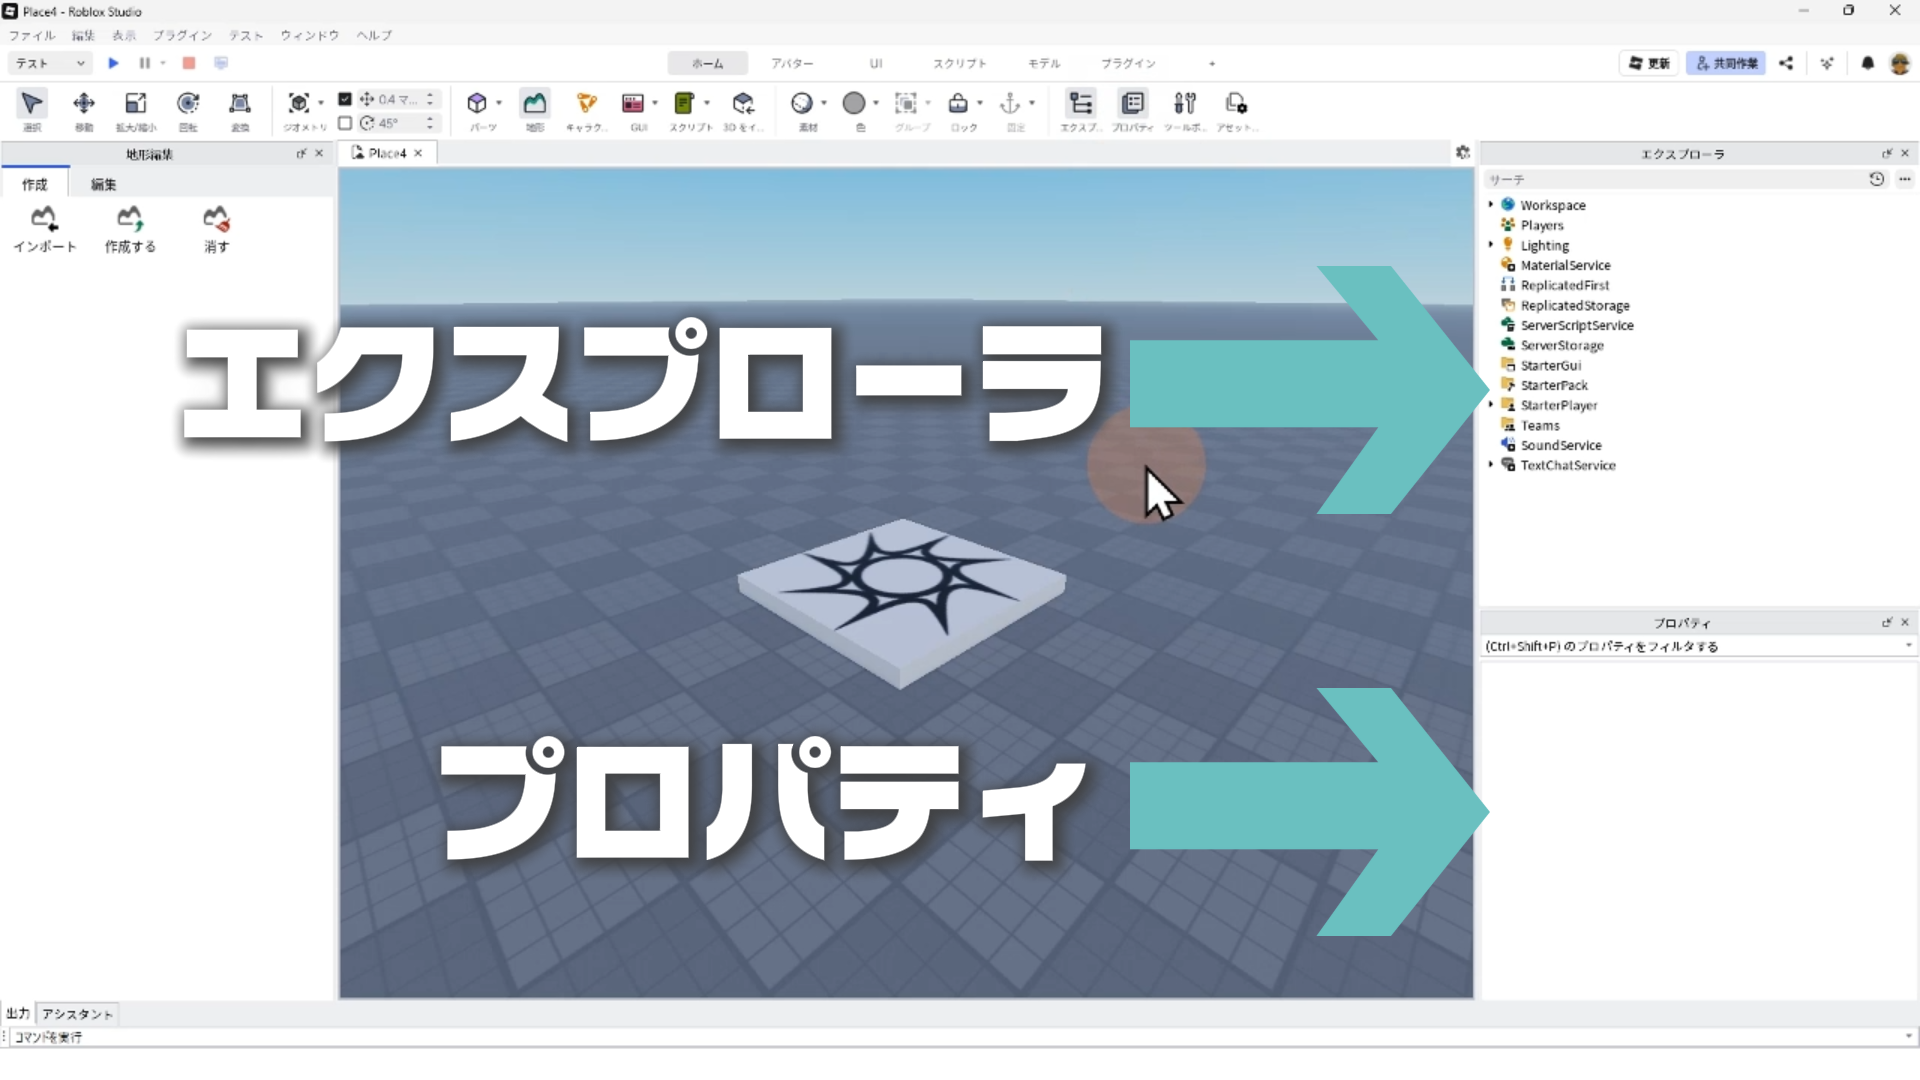
Task: Enable the 45° rotation snap checkbox
Action: (345, 123)
